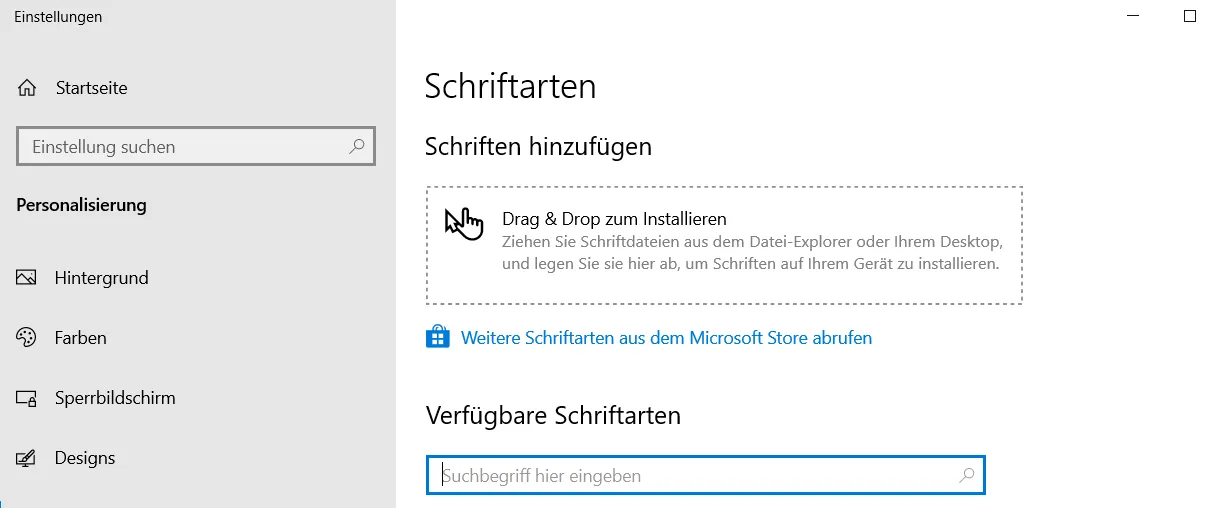Maximize the Einstellungen window
Screen dimensions: 1210x508
click(1190, 17)
